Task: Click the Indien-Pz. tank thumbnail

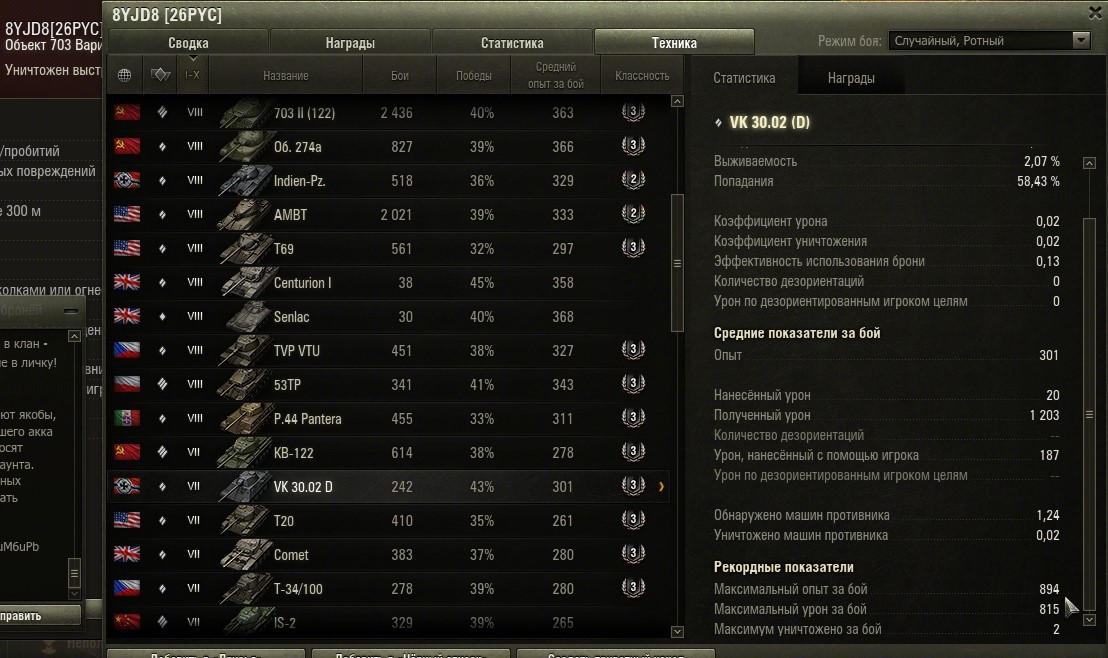Action: [244, 180]
